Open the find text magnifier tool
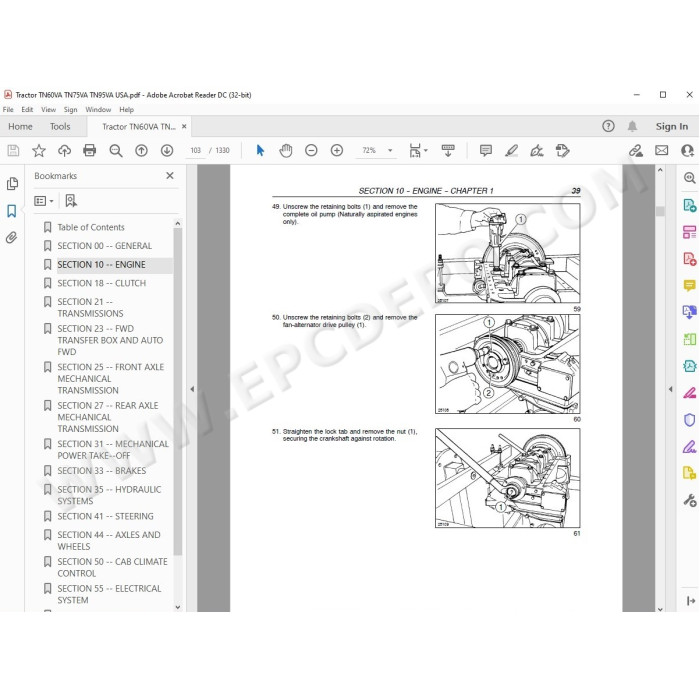 pos(116,150)
